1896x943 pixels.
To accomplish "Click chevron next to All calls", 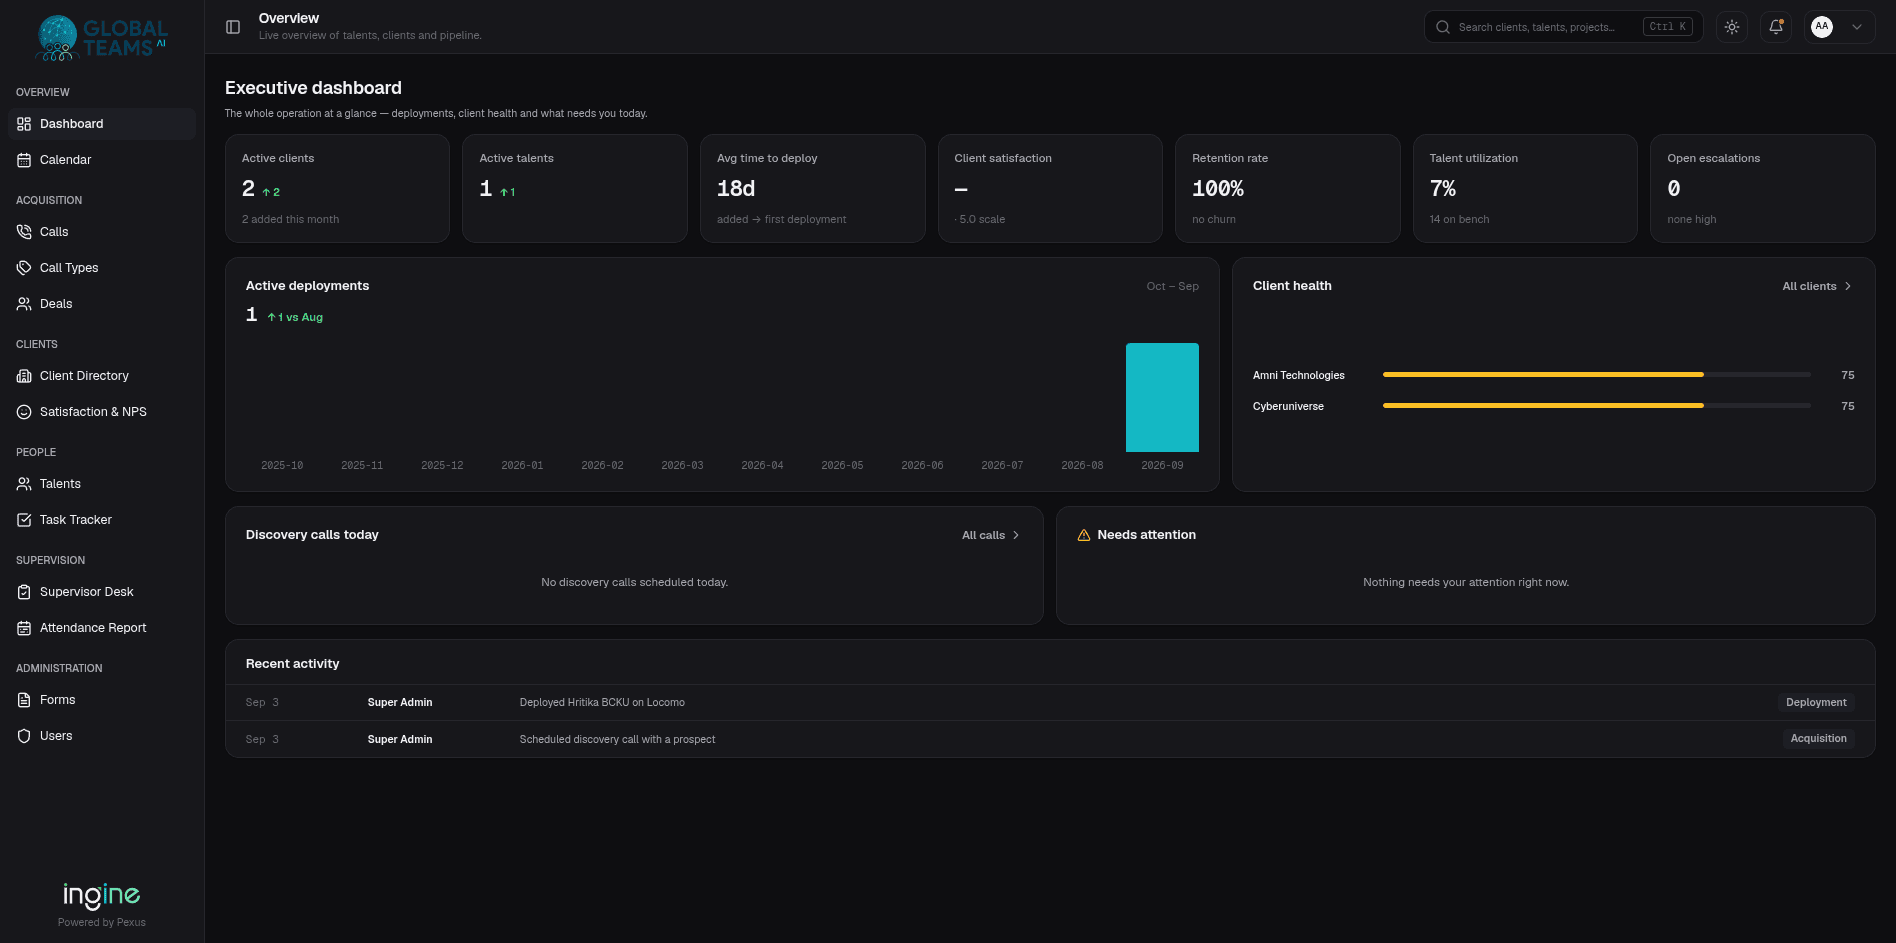I will point(1016,535).
